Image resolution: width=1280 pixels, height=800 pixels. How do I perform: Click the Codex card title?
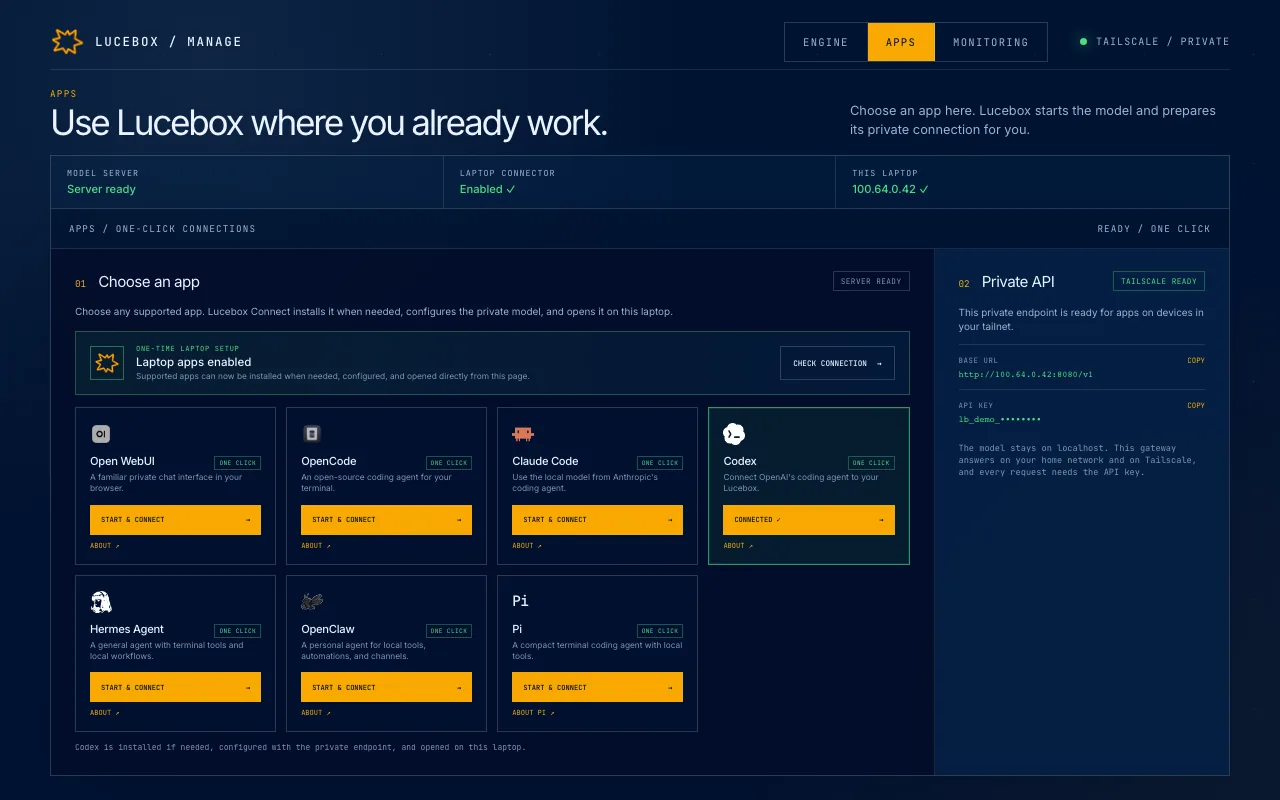(x=740, y=461)
